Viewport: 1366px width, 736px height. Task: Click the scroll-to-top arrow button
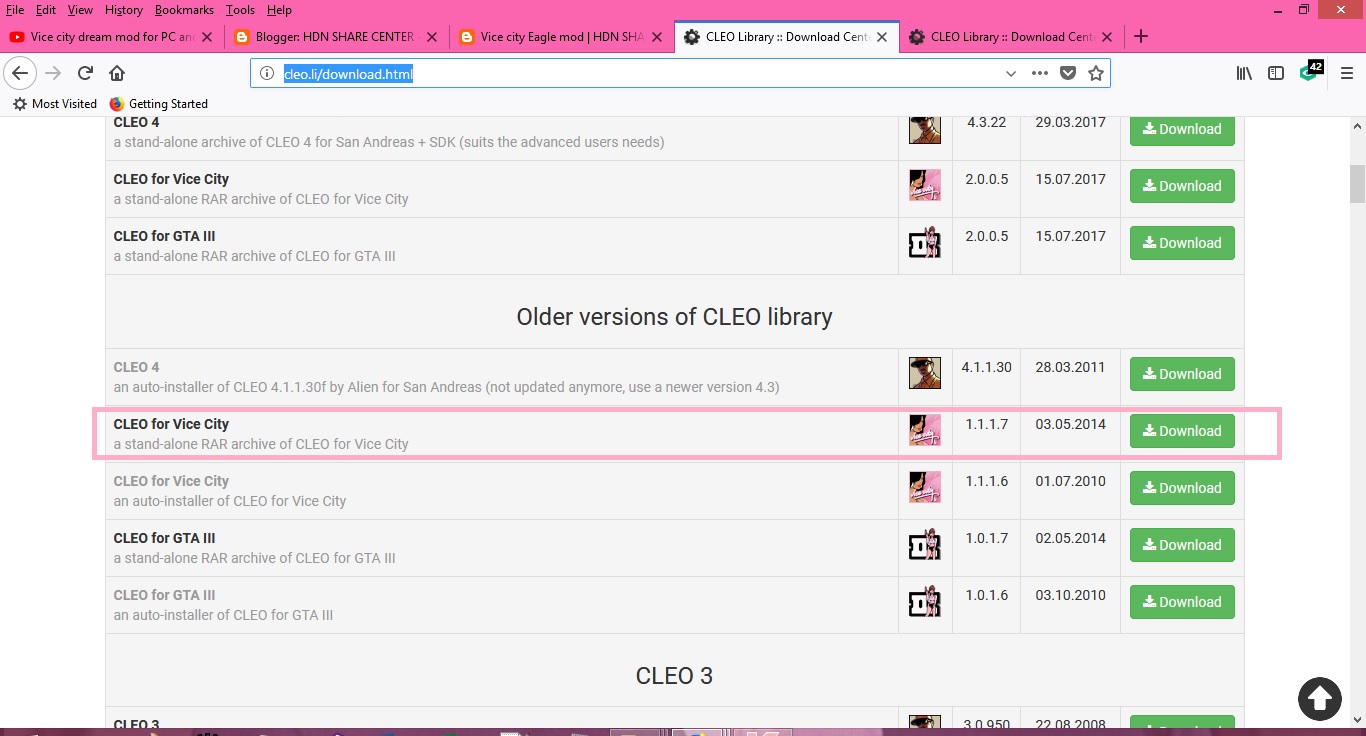pyautogui.click(x=1320, y=698)
